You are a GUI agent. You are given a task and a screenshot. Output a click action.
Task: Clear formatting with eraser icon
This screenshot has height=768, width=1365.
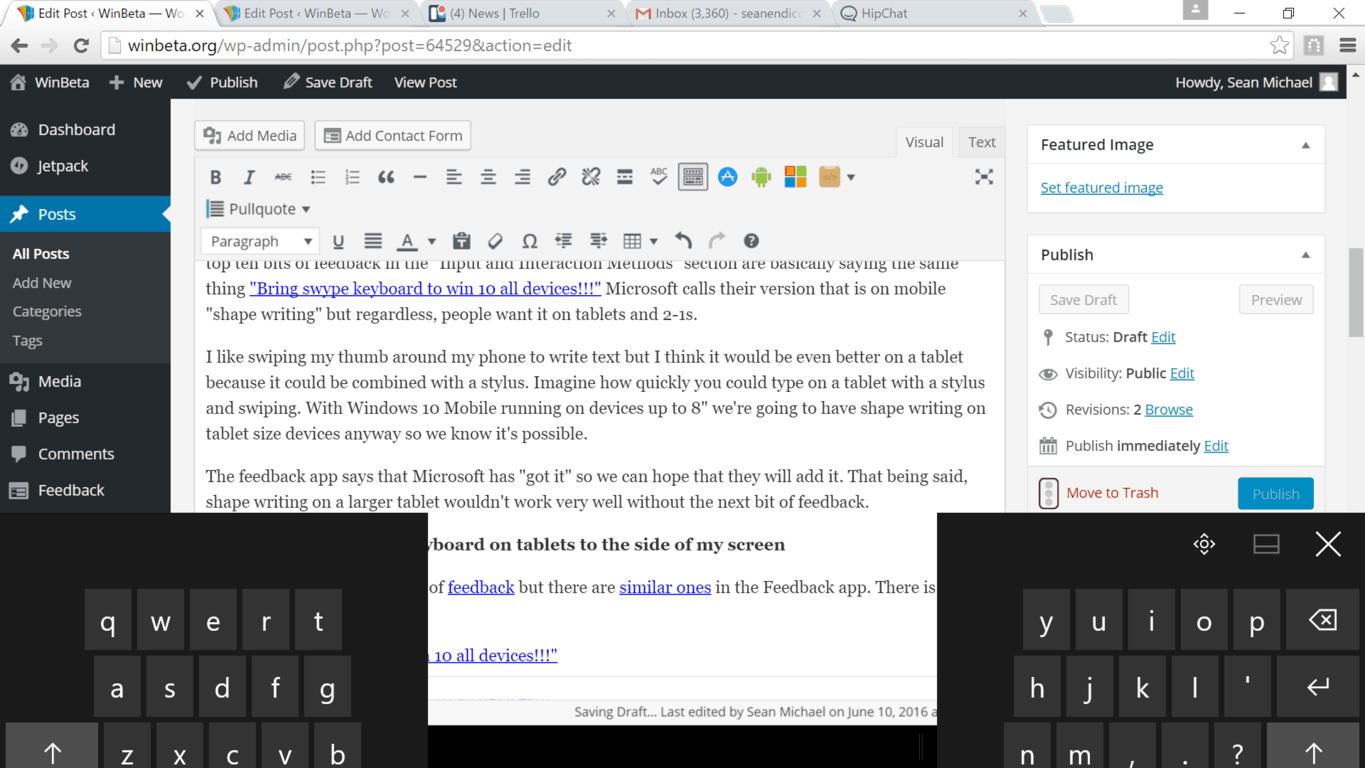pos(495,241)
